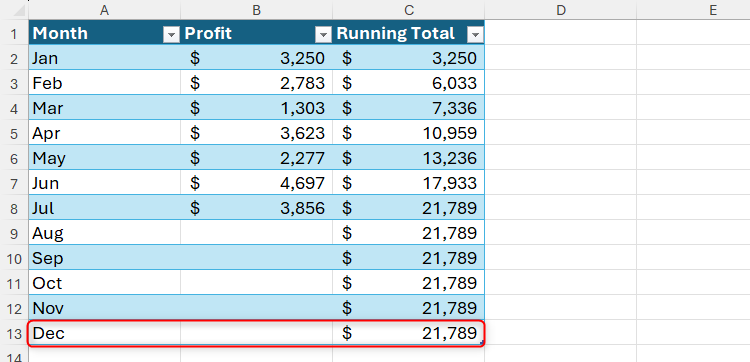
Task: Select the Jan cell
Action: (104, 58)
